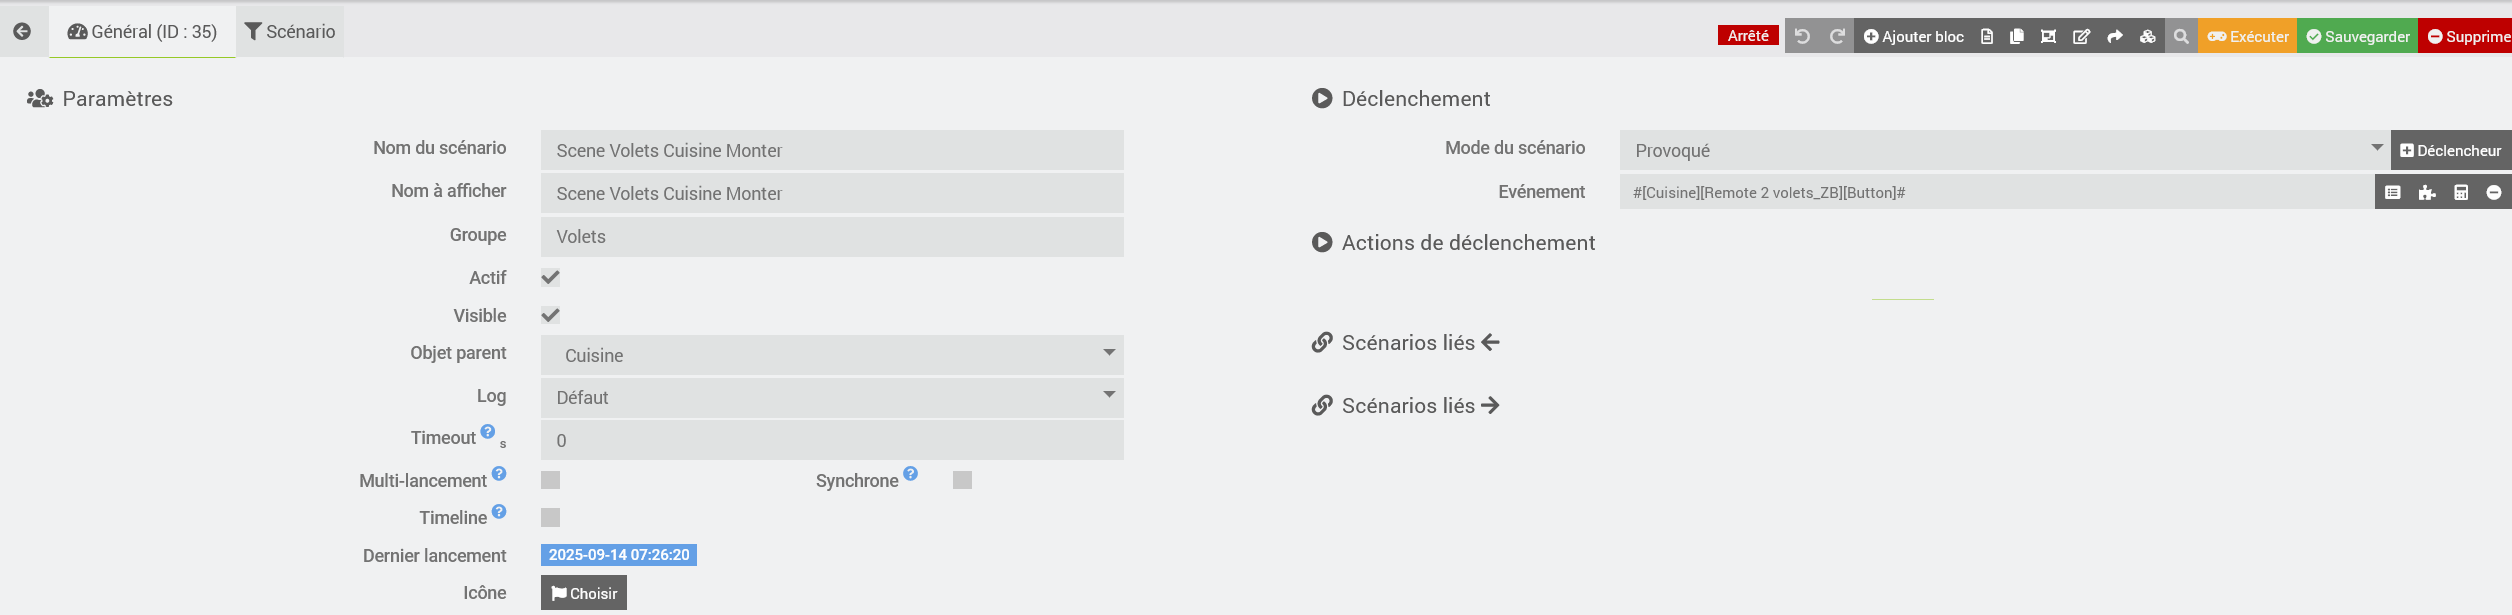Image resolution: width=2512 pixels, height=615 pixels.
Task: Tick the Synchrone checkbox
Action: click(x=962, y=480)
